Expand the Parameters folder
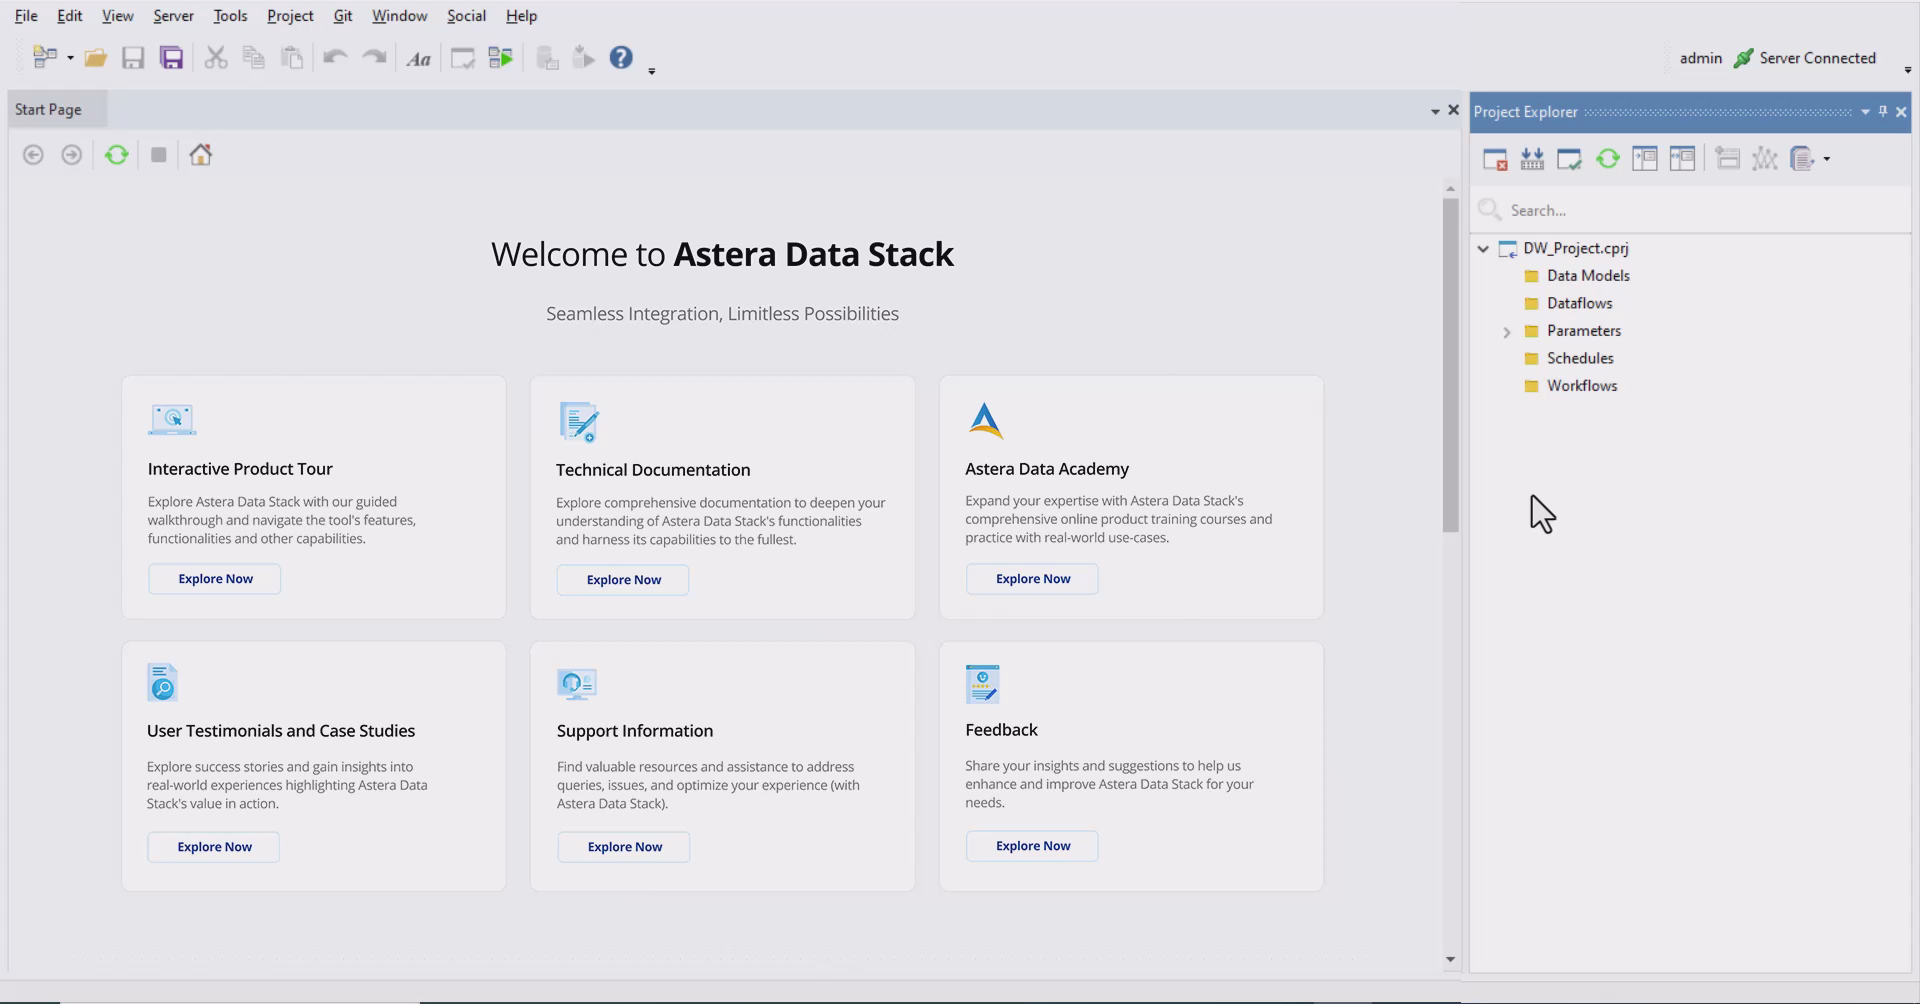The height and width of the screenshot is (1004, 1920). [1507, 332]
